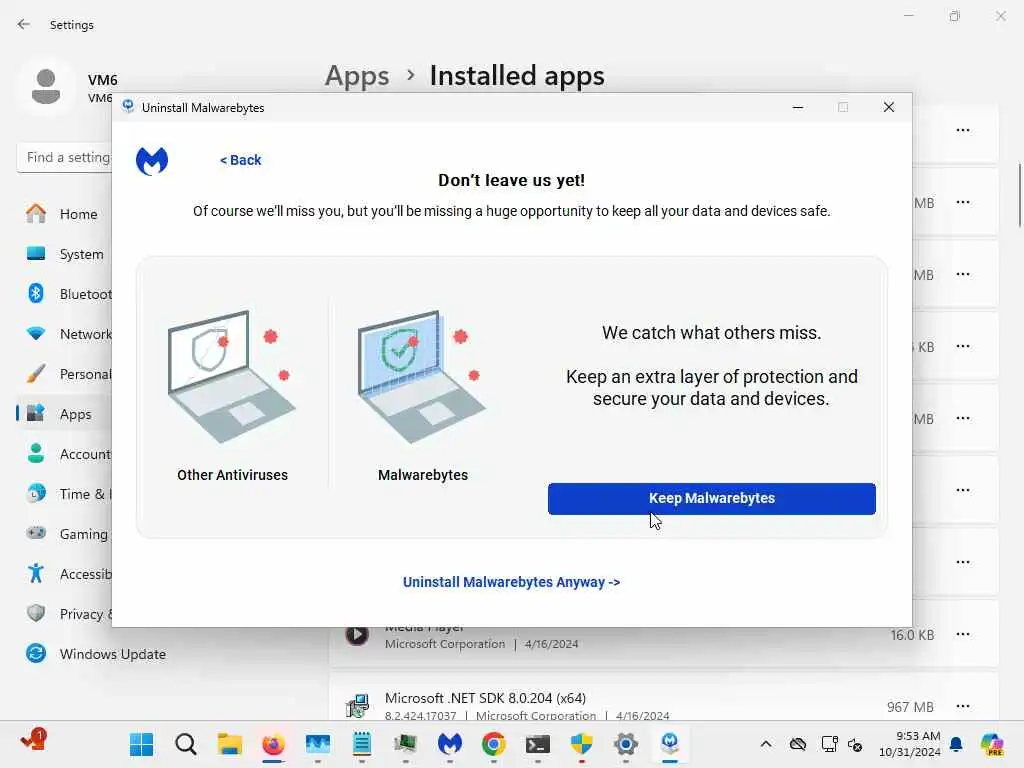Image resolution: width=1024 pixels, height=768 pixels.
Task: Open Windows Security shield in taskbar
Action: (x=581, y=744)
